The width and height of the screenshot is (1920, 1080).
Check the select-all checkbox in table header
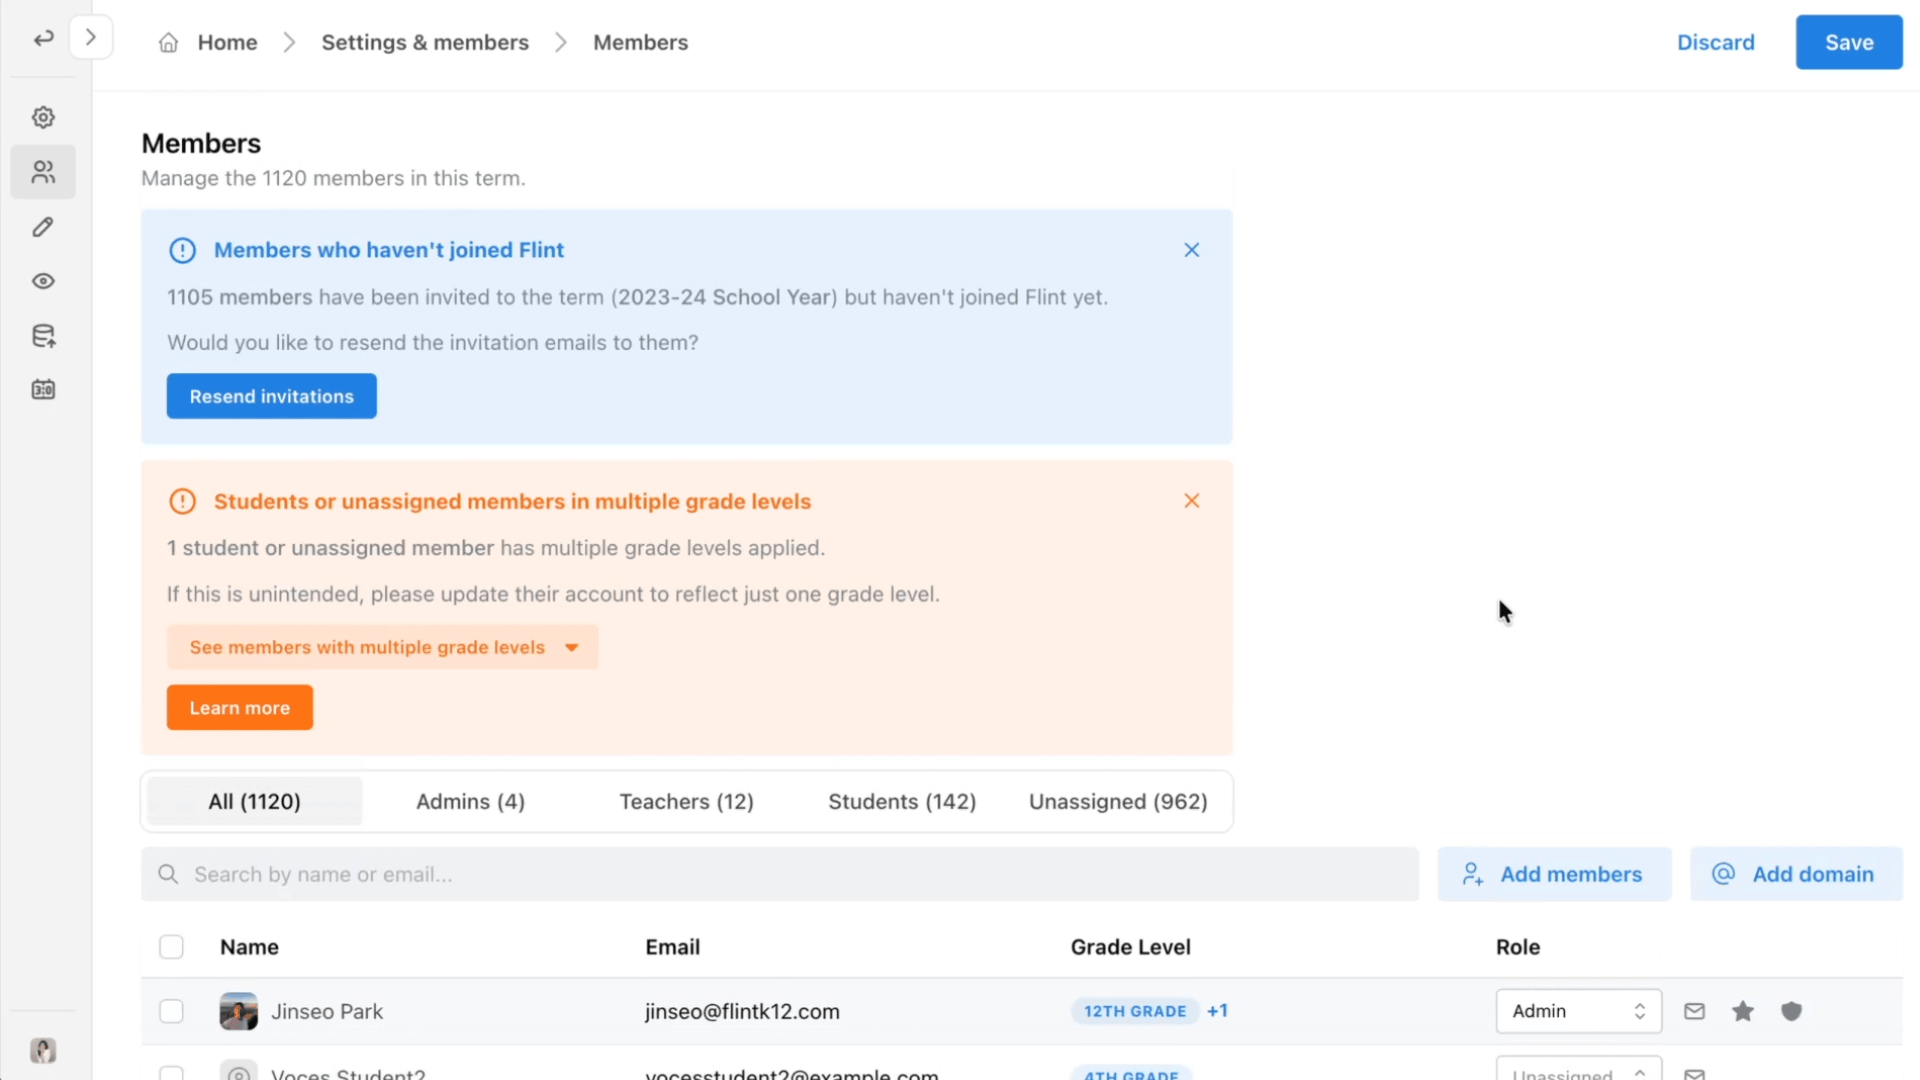tap(171, 947)
